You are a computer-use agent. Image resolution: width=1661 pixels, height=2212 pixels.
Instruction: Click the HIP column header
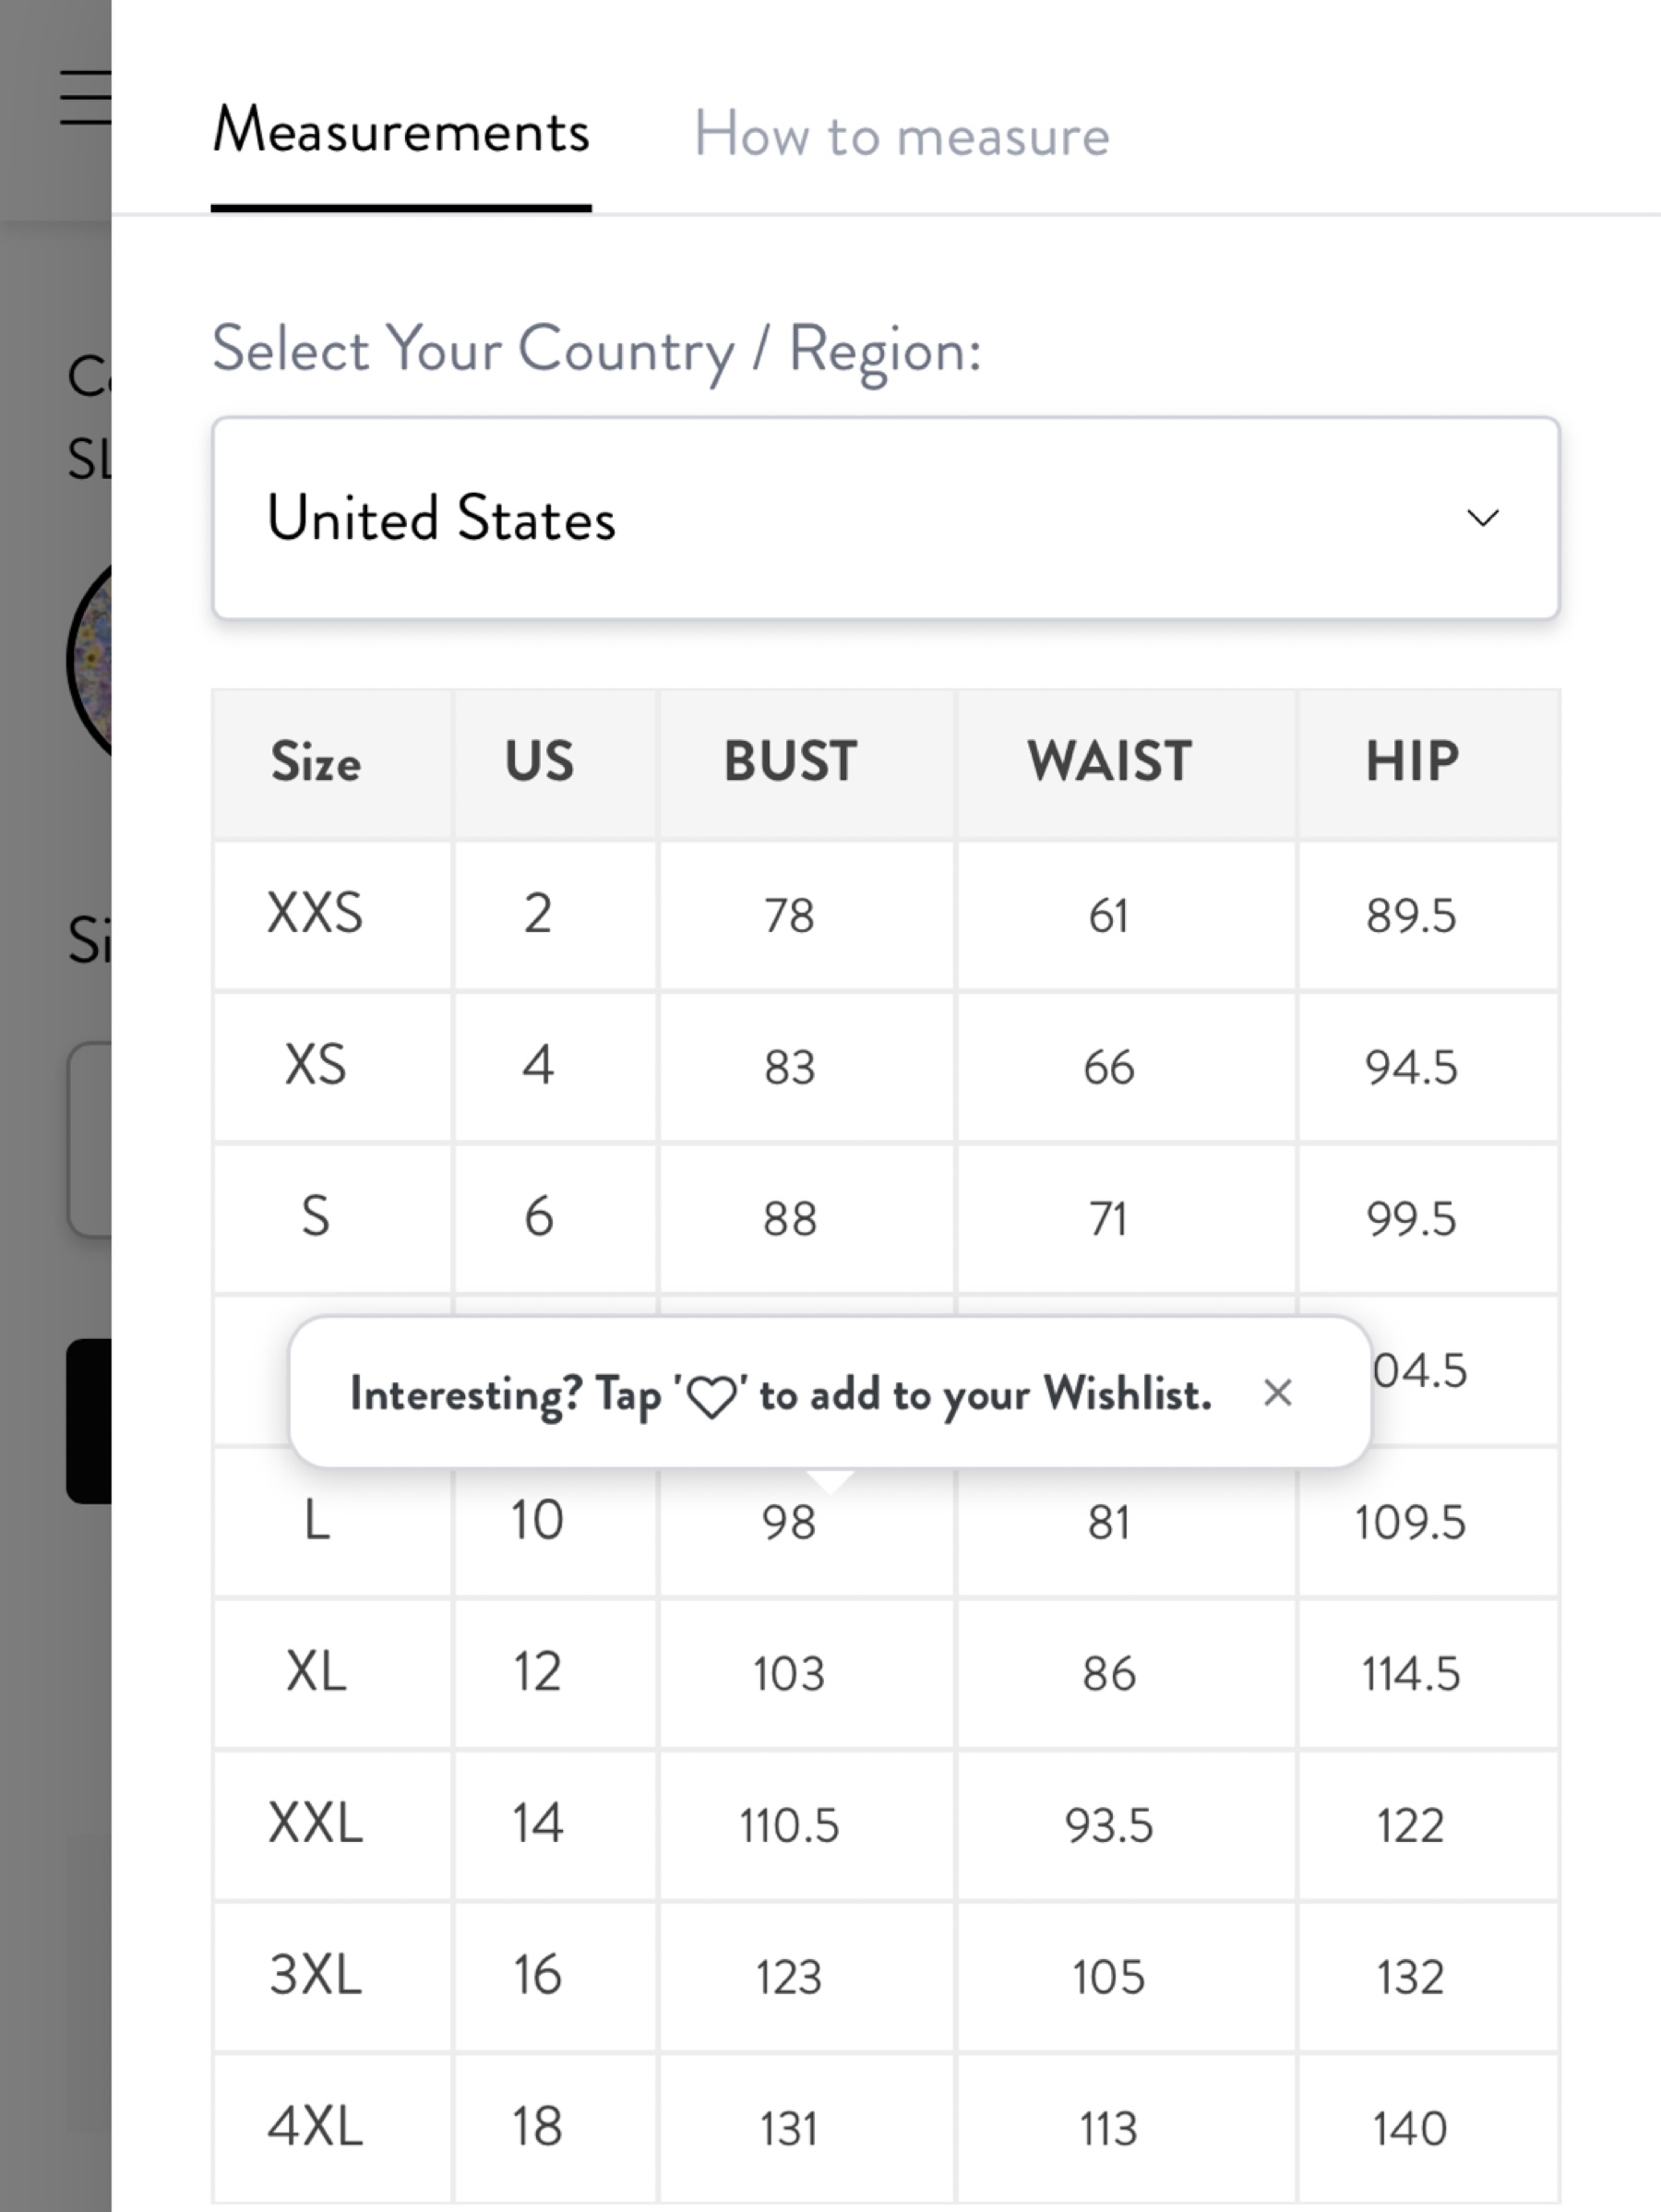1412,762
